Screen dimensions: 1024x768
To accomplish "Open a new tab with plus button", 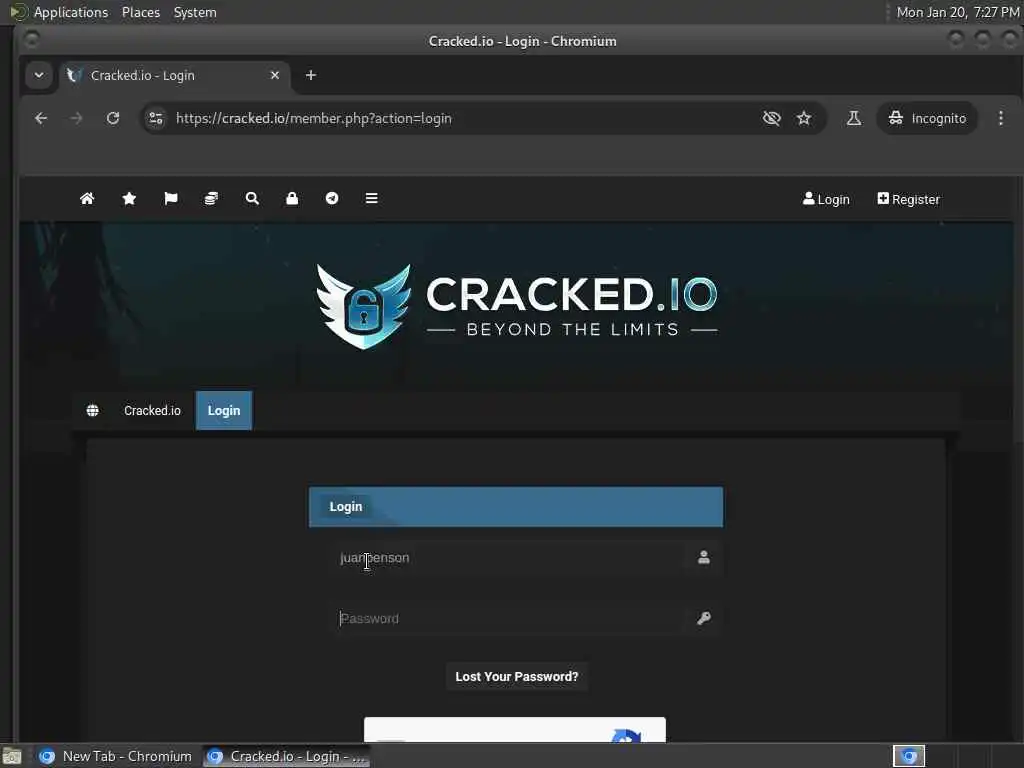I will 311,75.
